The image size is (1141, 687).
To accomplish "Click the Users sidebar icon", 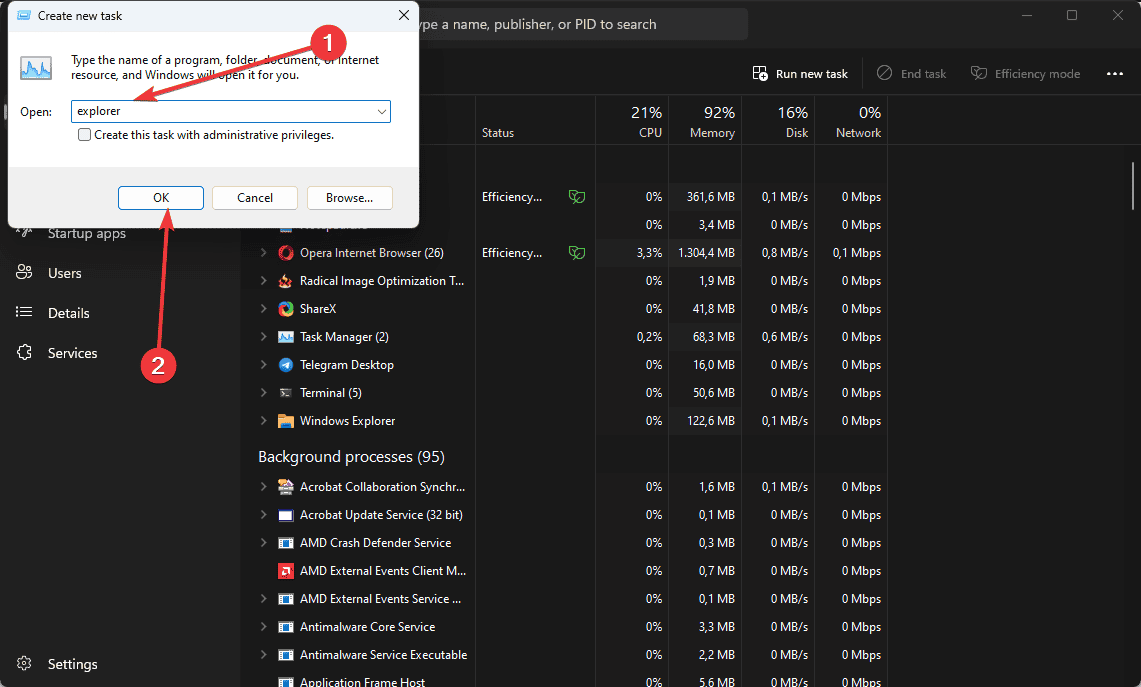I will coord(24,272).
